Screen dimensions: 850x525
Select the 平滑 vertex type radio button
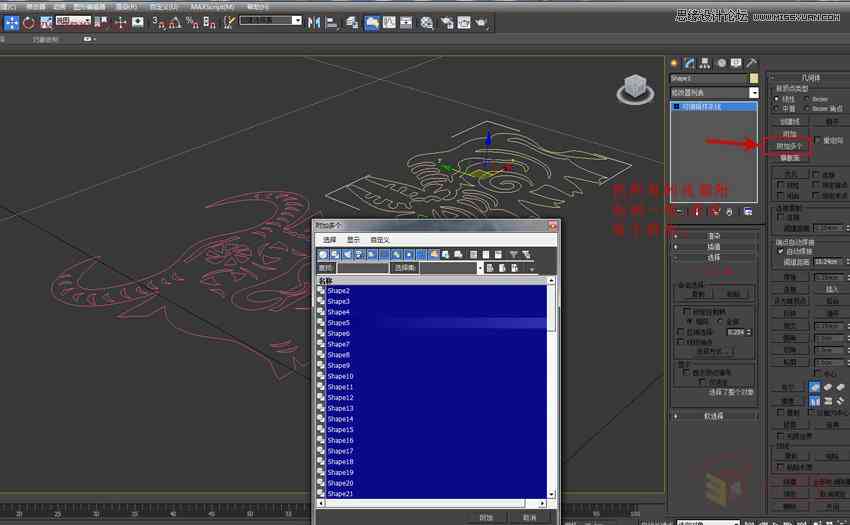[x=777, y=108]
